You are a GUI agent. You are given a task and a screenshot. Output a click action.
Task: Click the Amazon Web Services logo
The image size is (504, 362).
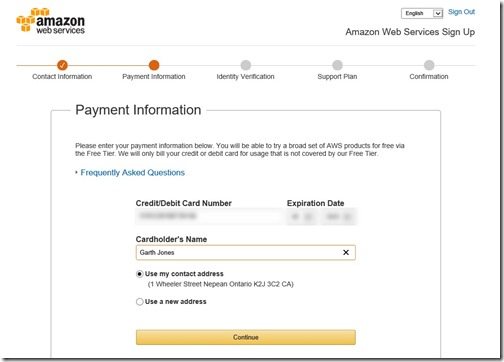[51, 21]
